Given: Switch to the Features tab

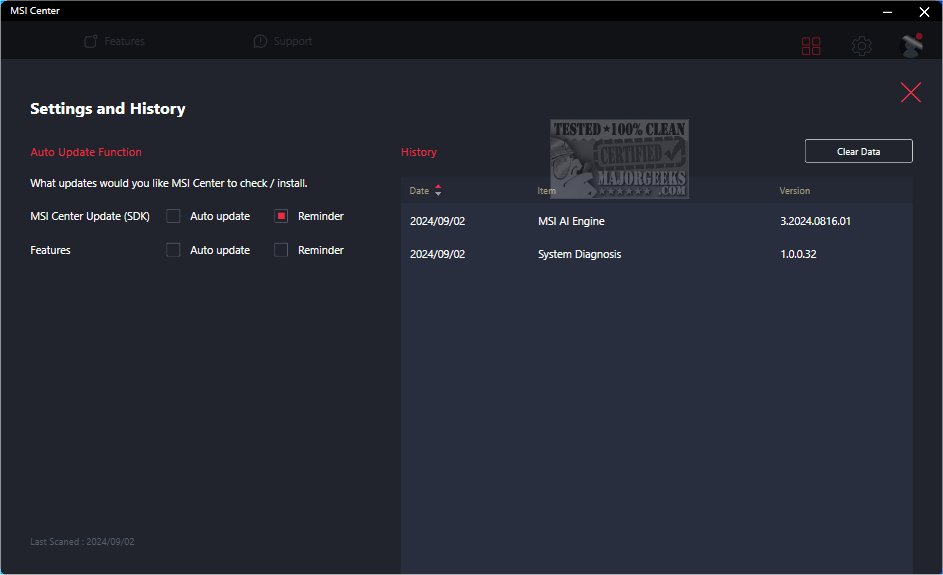Looking at the screenshot, I should [x=114, y=41].
